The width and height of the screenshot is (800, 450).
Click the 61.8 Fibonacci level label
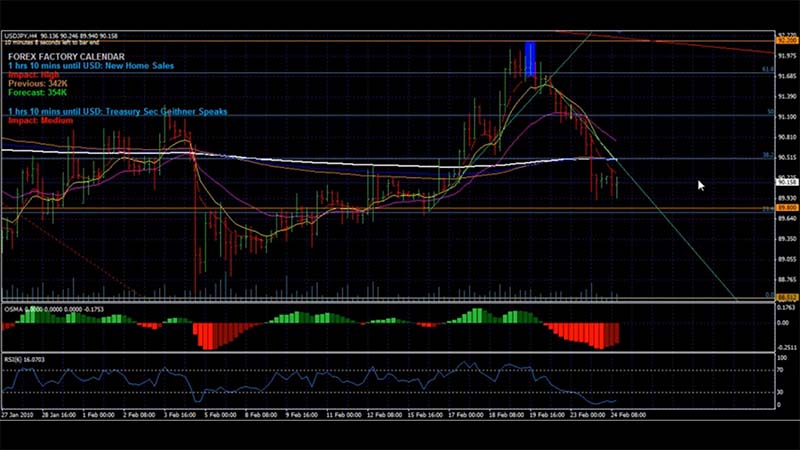pos(766,70)
